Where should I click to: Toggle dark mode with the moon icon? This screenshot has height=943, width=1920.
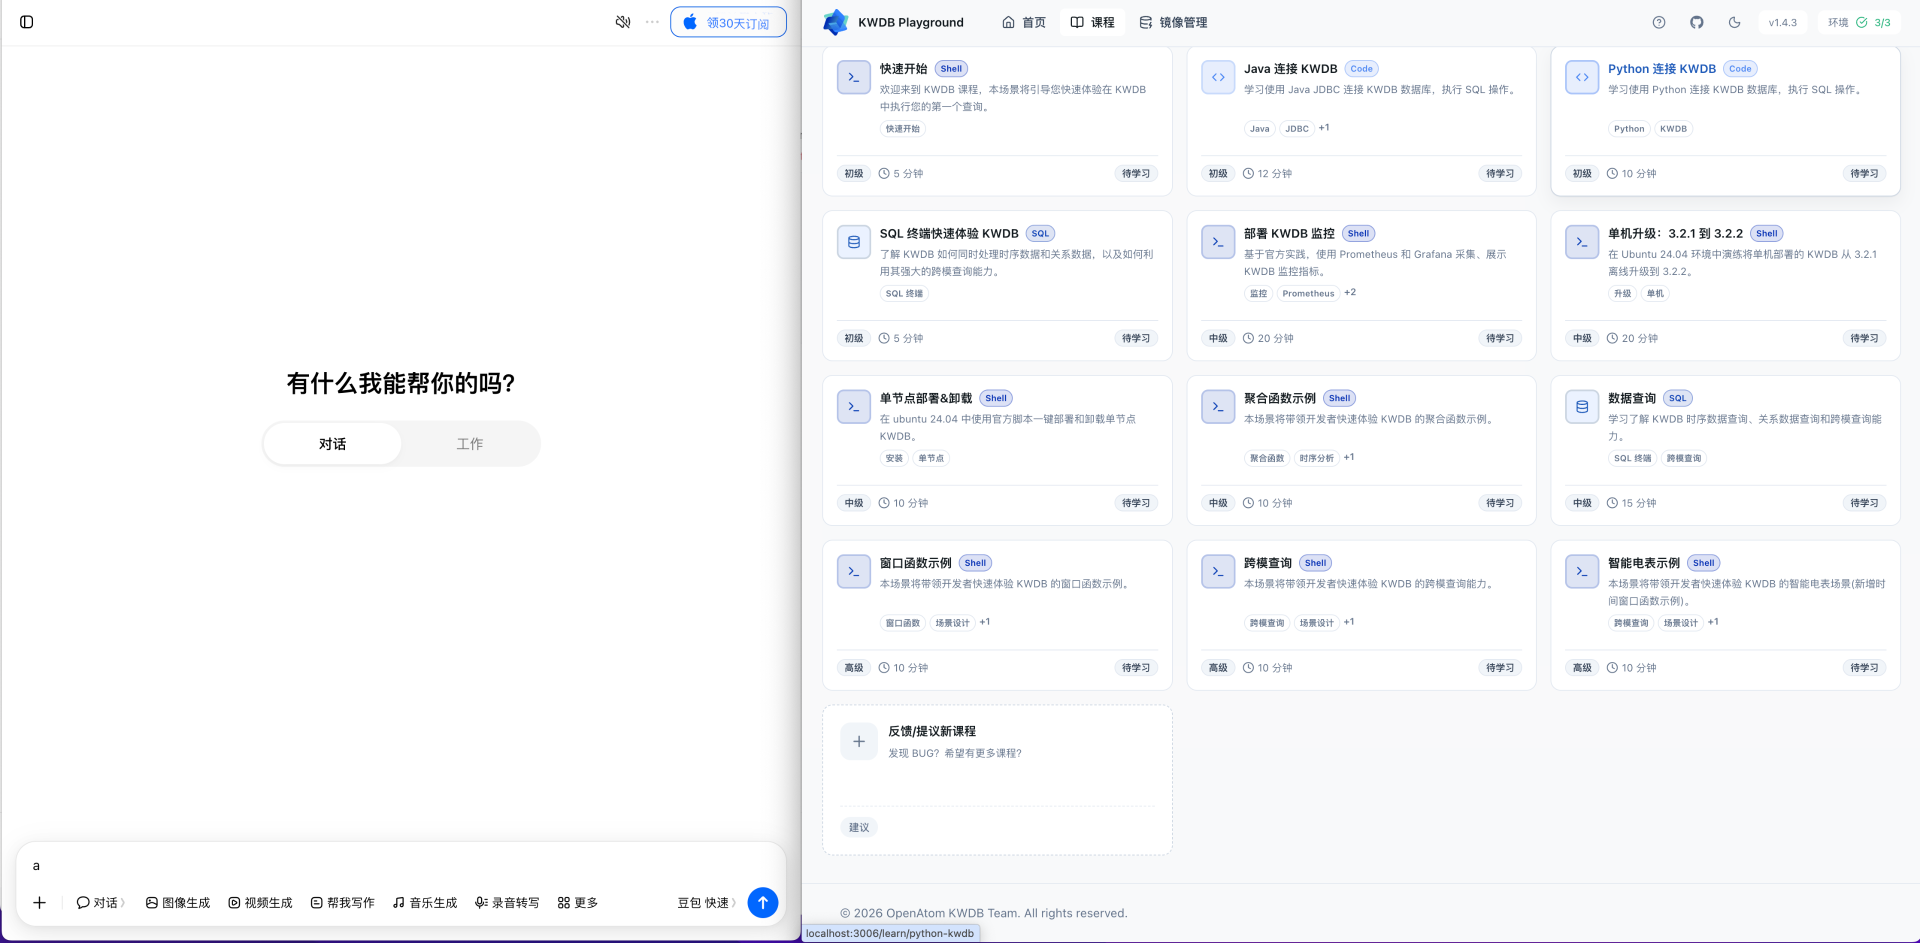(x=1735, y=22)
